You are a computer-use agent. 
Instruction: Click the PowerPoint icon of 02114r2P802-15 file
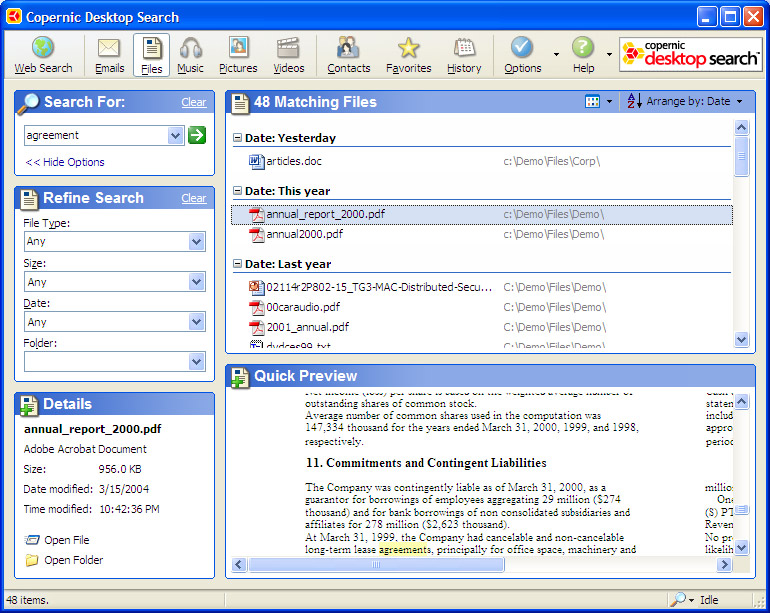256,287
